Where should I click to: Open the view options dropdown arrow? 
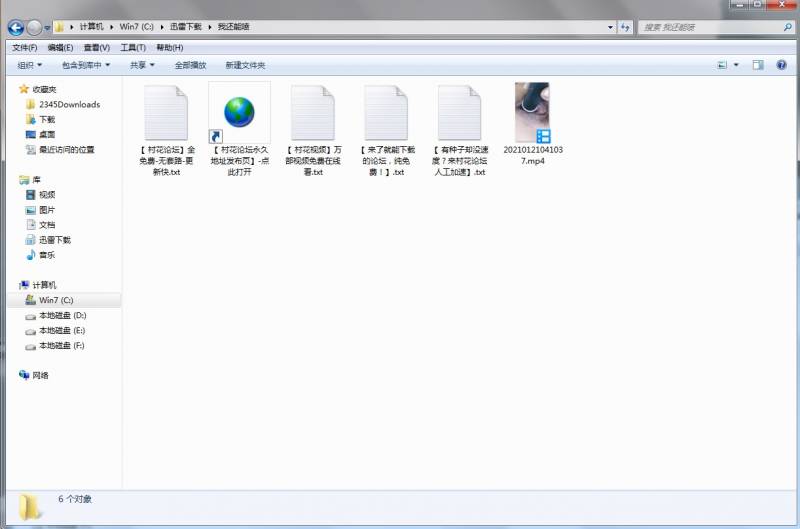[x=737, y=65]
